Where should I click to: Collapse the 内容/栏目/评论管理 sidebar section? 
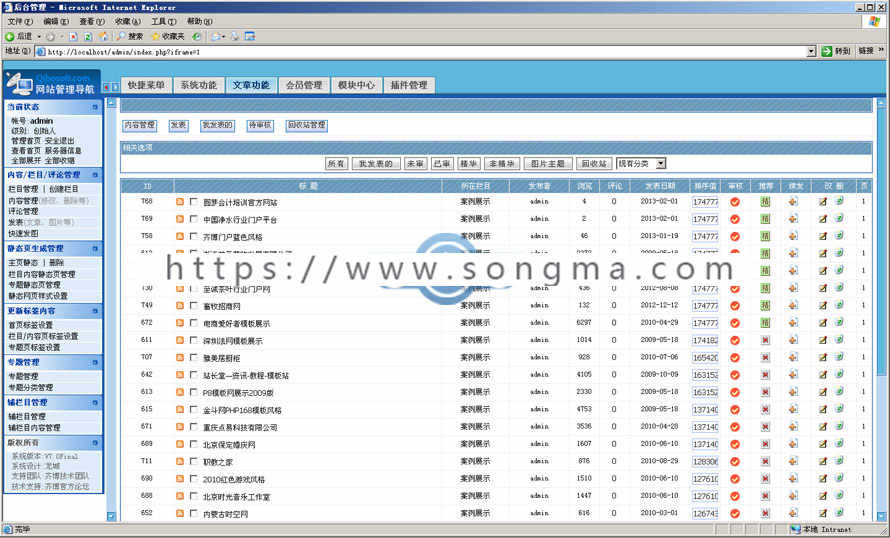95,175
